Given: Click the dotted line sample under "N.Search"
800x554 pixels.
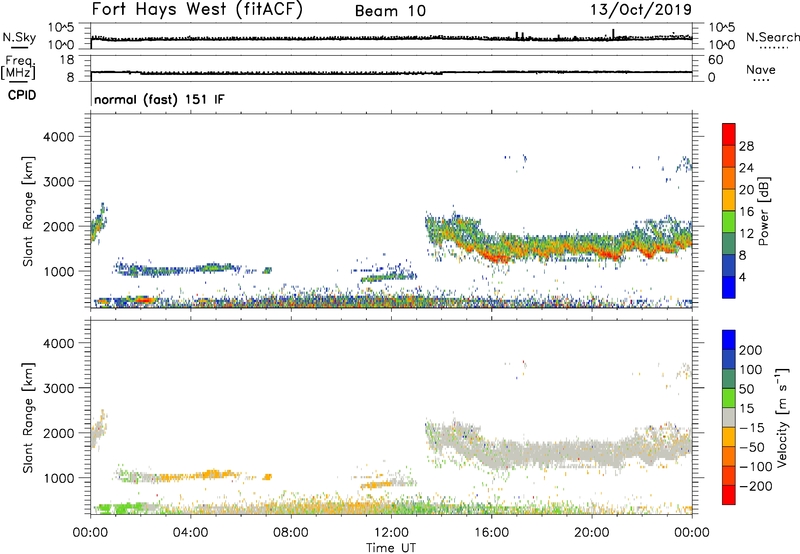Looking at the screenshot, I should click(x=773, y=48).
